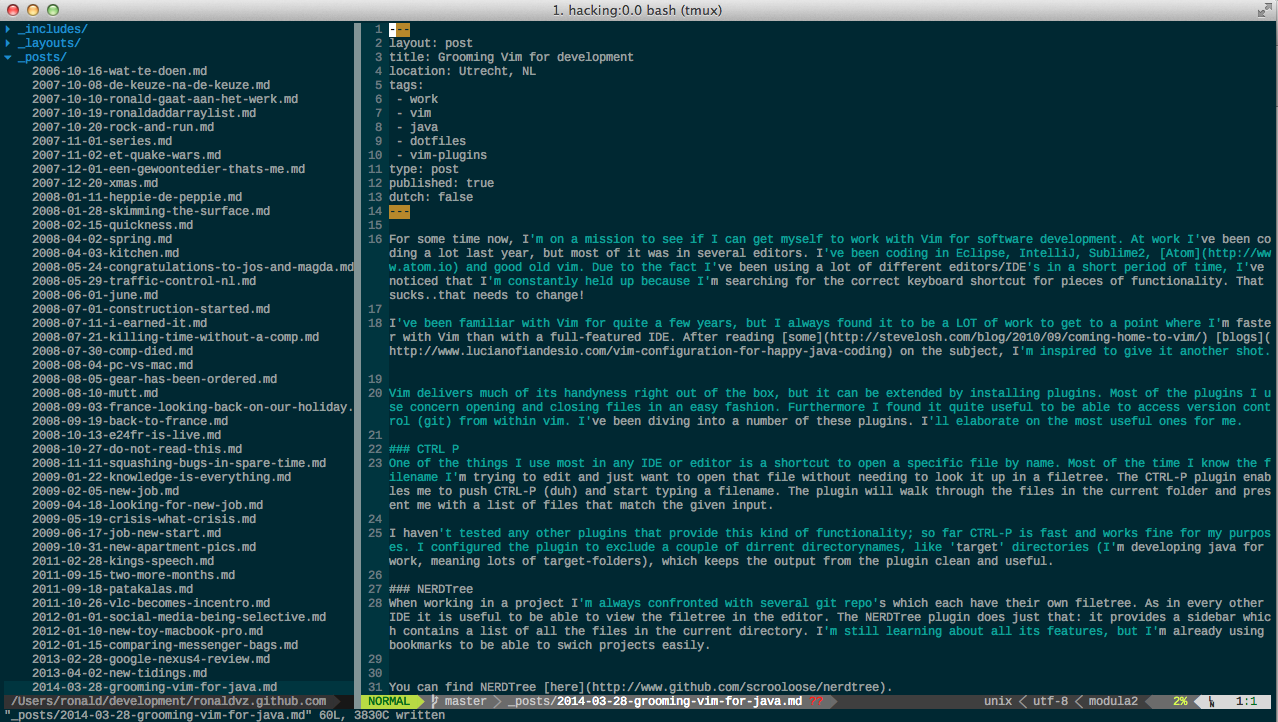The image size is (1278, 722).
Task: Select 2011-09-18-patakalas.md
Action: click(x=112, y=589)
